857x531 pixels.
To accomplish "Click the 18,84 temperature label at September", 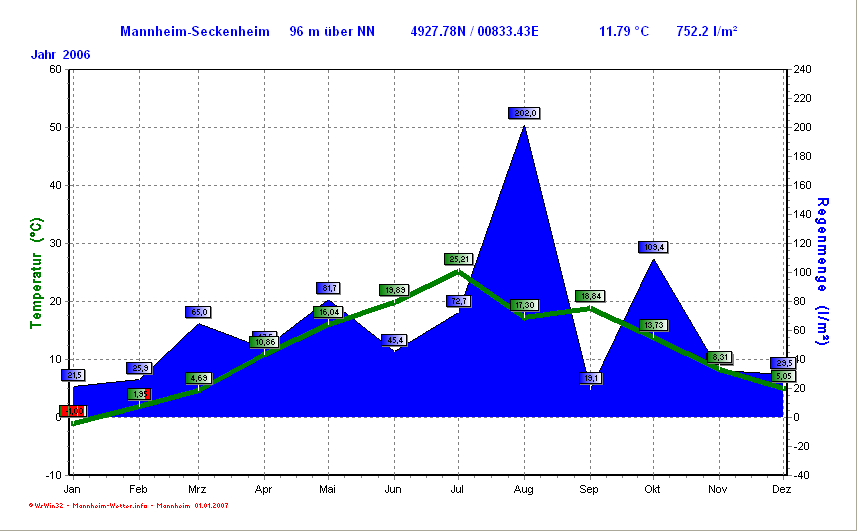I will pos(589,296).
